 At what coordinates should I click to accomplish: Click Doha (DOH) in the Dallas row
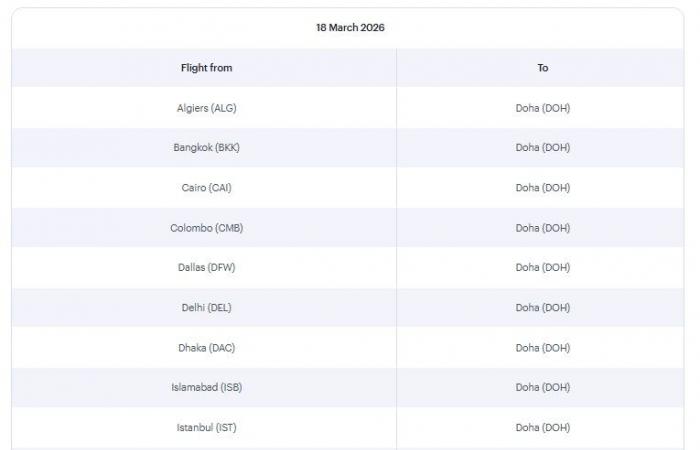(543, 268)
